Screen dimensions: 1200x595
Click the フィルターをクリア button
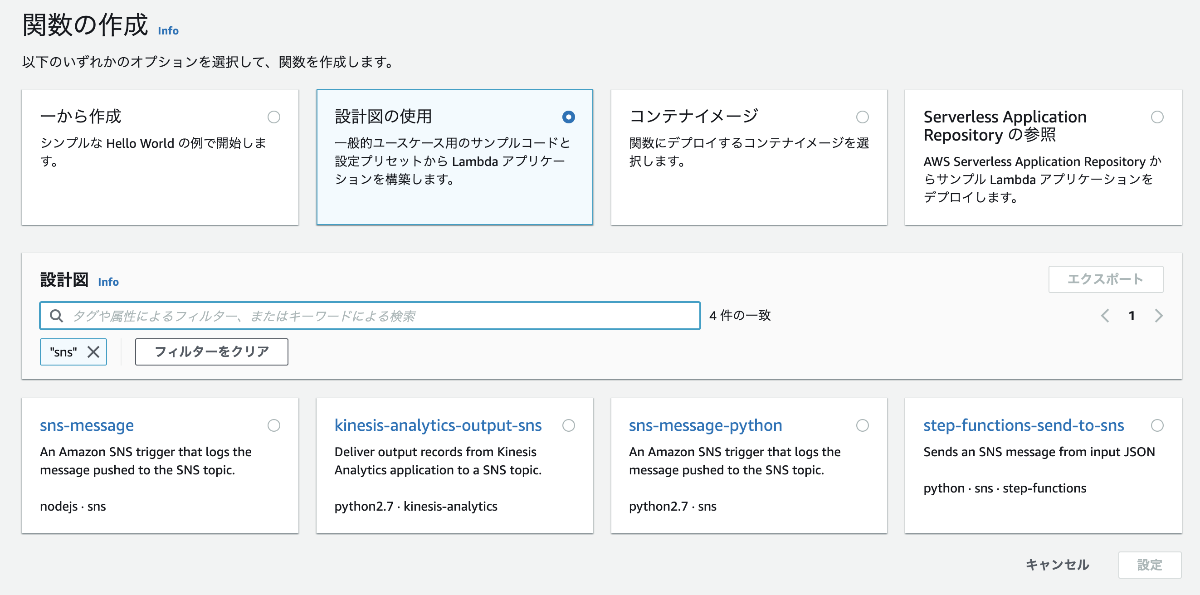(211, 352)
